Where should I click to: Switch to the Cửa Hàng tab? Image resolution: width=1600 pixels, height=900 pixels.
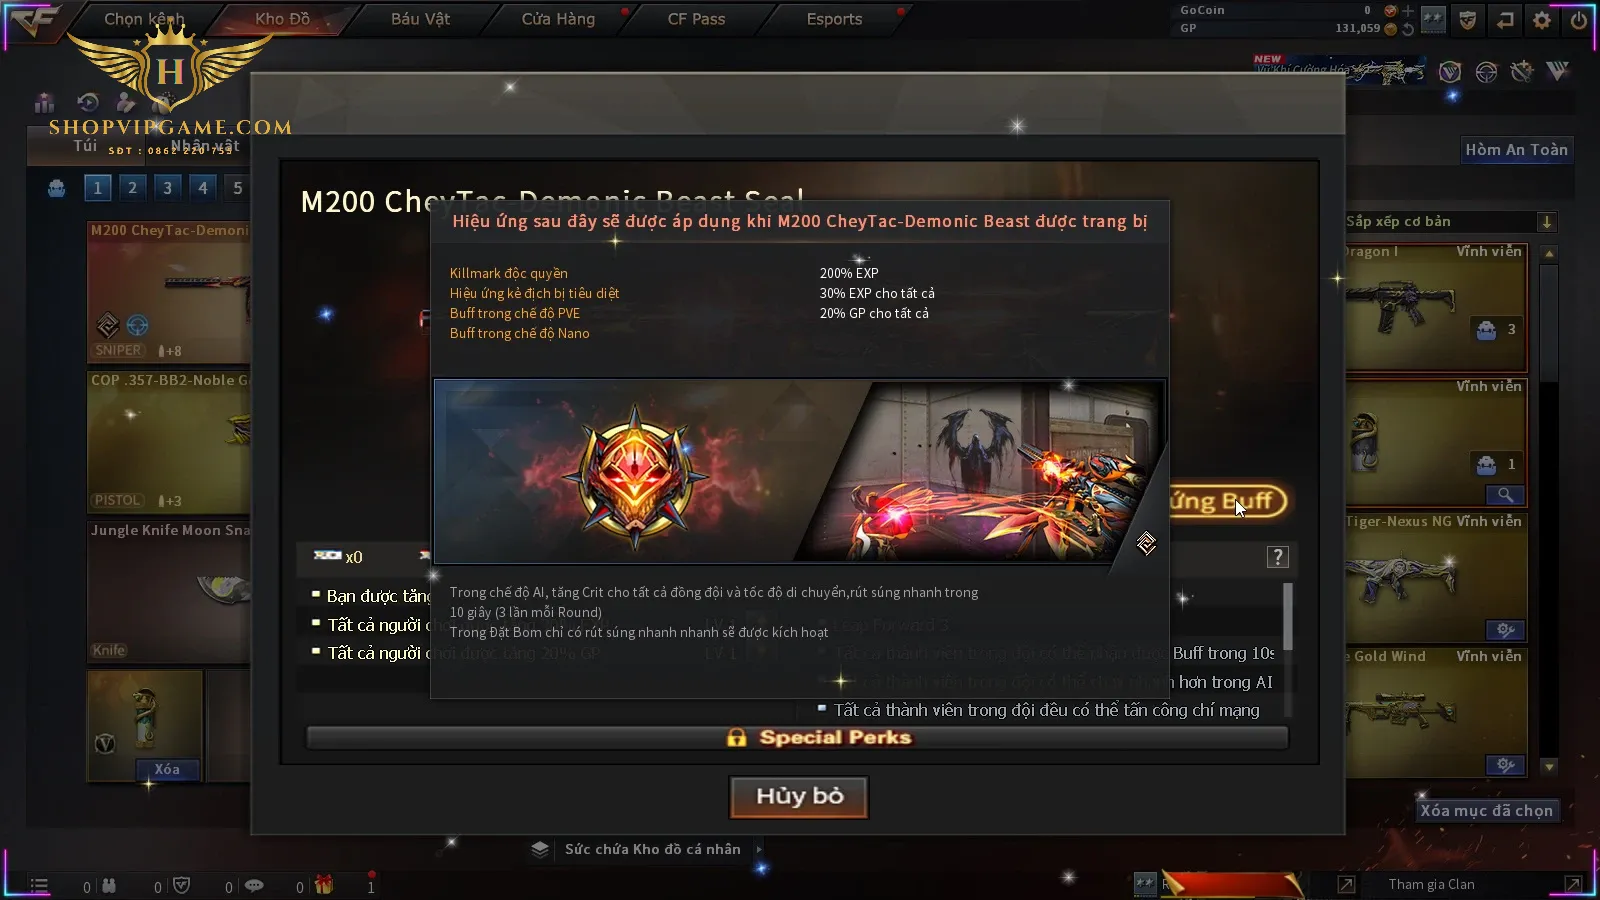pyautogui.click(x=558, y=19)
